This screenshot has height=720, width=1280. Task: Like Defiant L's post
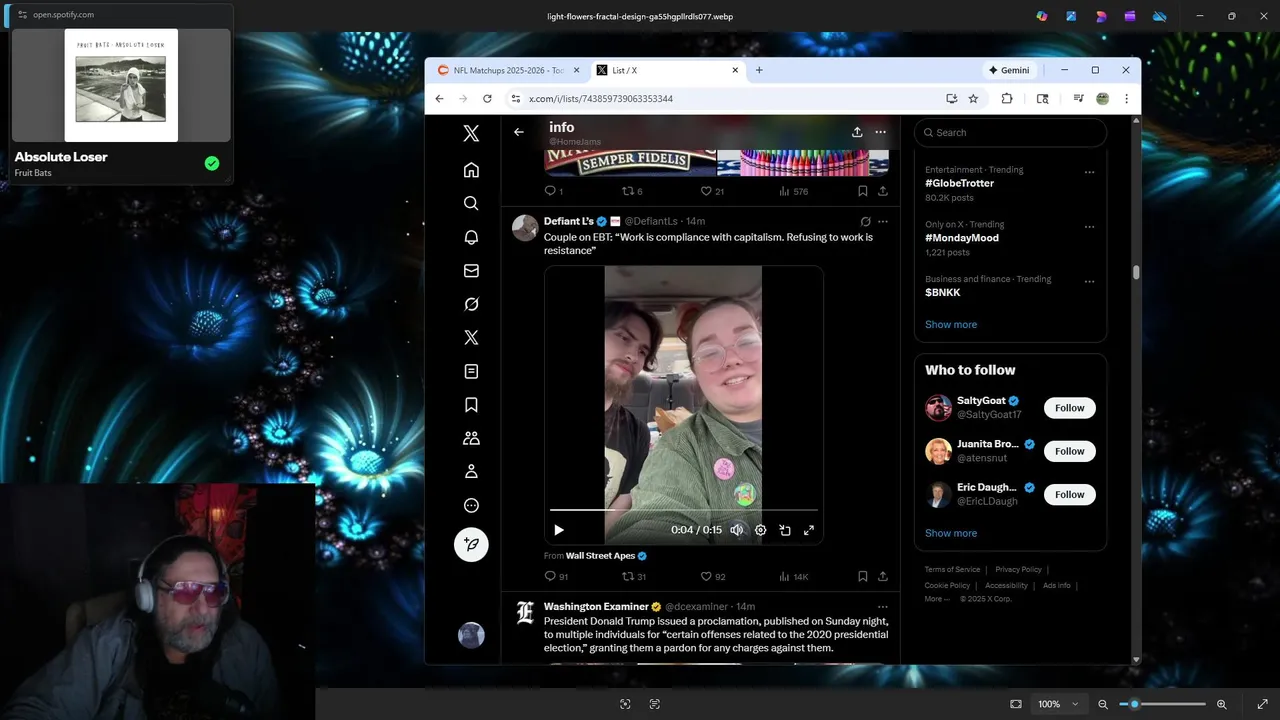(x=713, y=576)
